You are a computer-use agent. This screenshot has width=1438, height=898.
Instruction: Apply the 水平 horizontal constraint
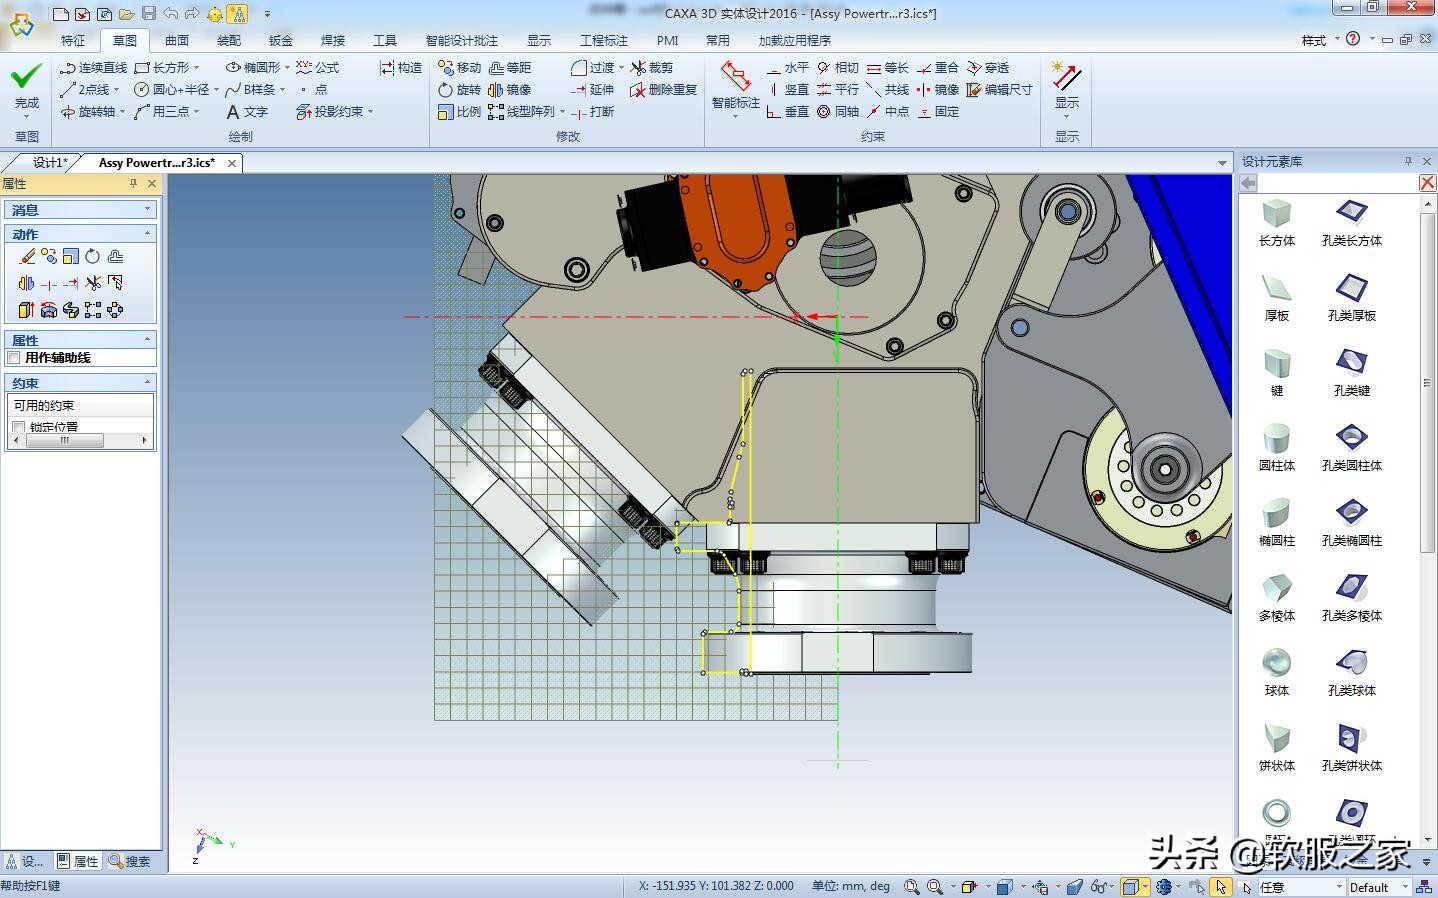point(788,67)
